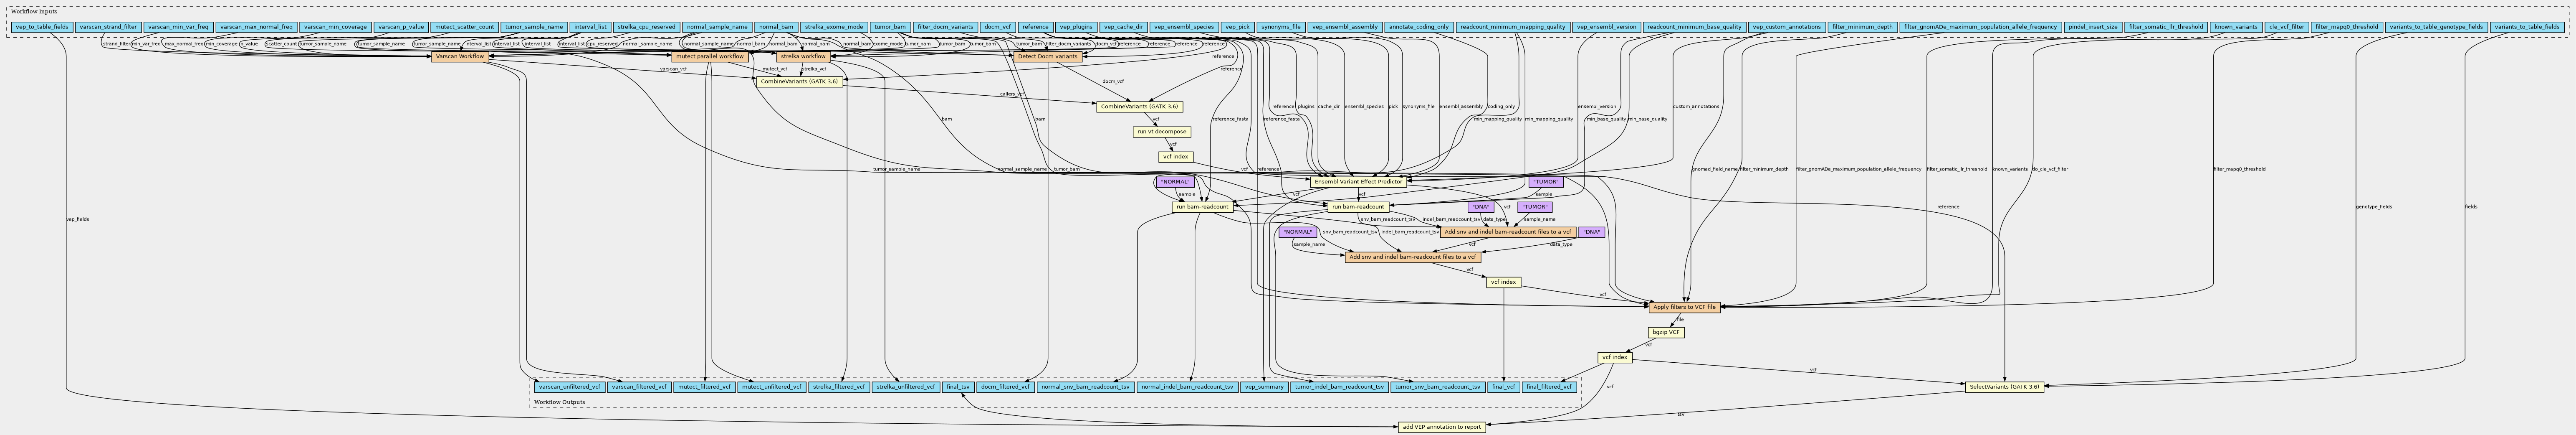Click the filter_gnomADe_maximum_population_allele_frequency input
The height and width of the screenshot is (435, 2576).
pyautogui.click(x=1980, y=27)
